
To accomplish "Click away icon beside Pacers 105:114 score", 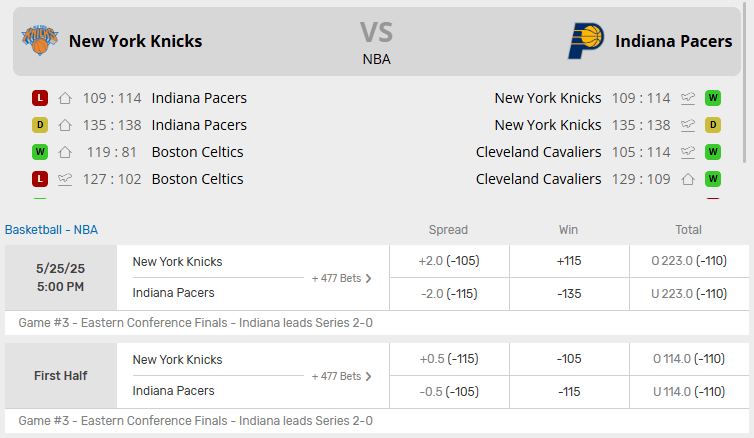I will [x=688, y=152].
